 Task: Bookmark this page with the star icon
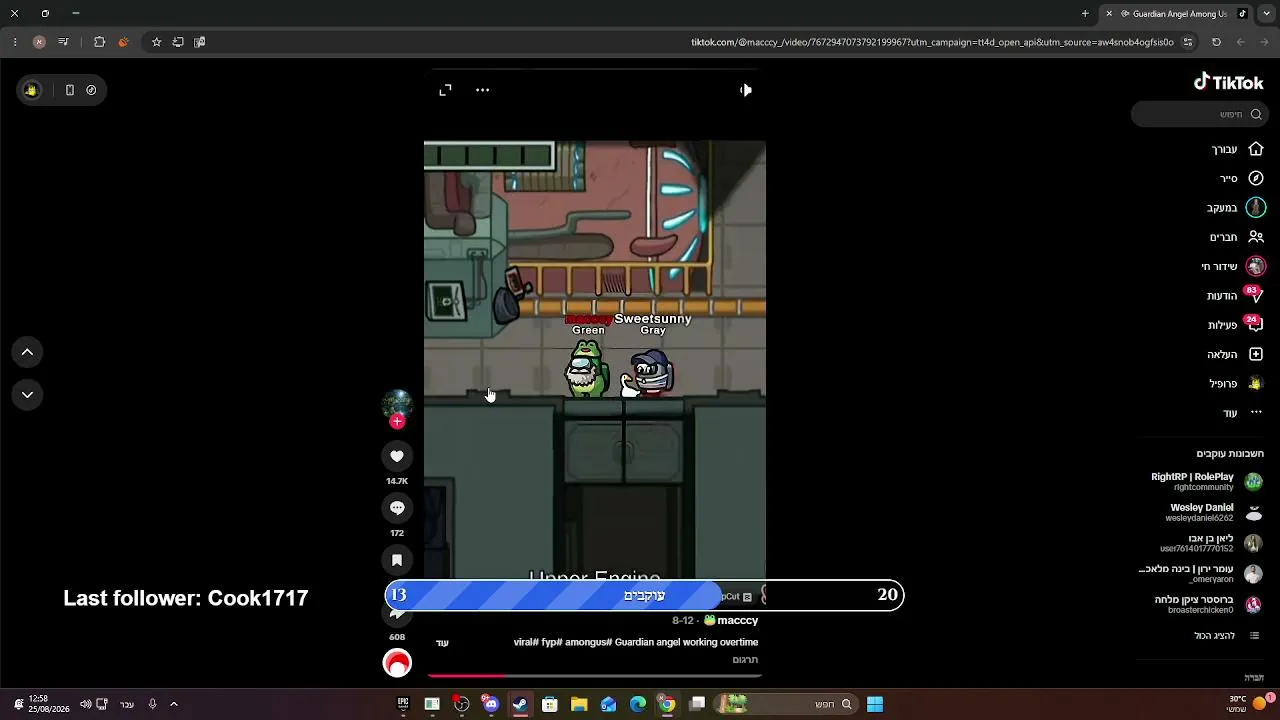pos(156,42)
